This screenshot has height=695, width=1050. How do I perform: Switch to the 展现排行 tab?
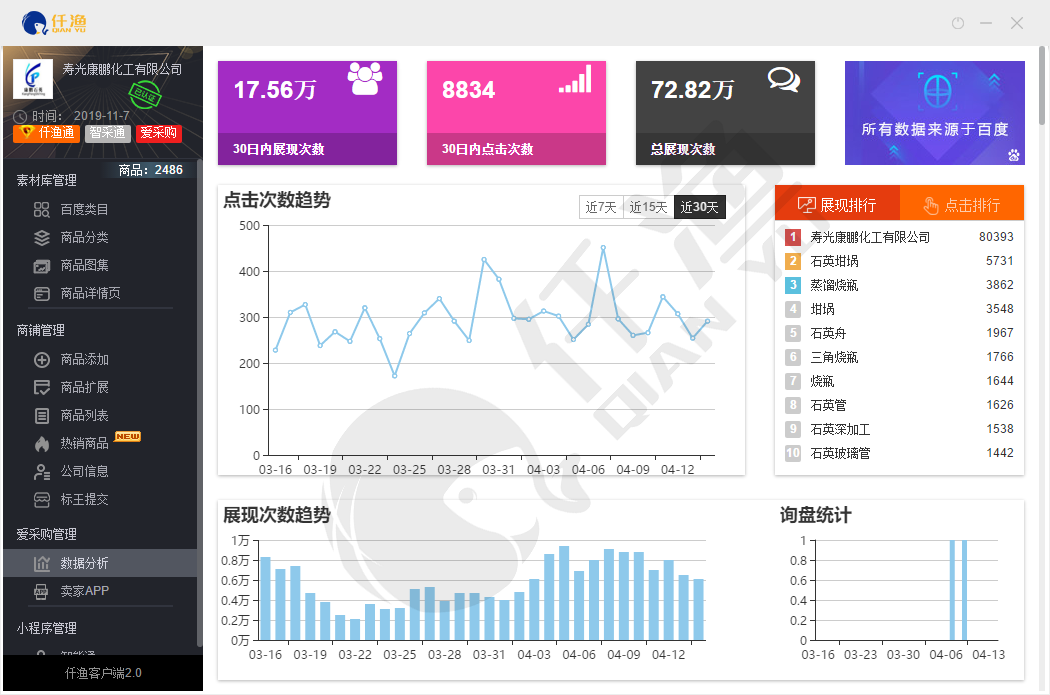click(837, 204)
